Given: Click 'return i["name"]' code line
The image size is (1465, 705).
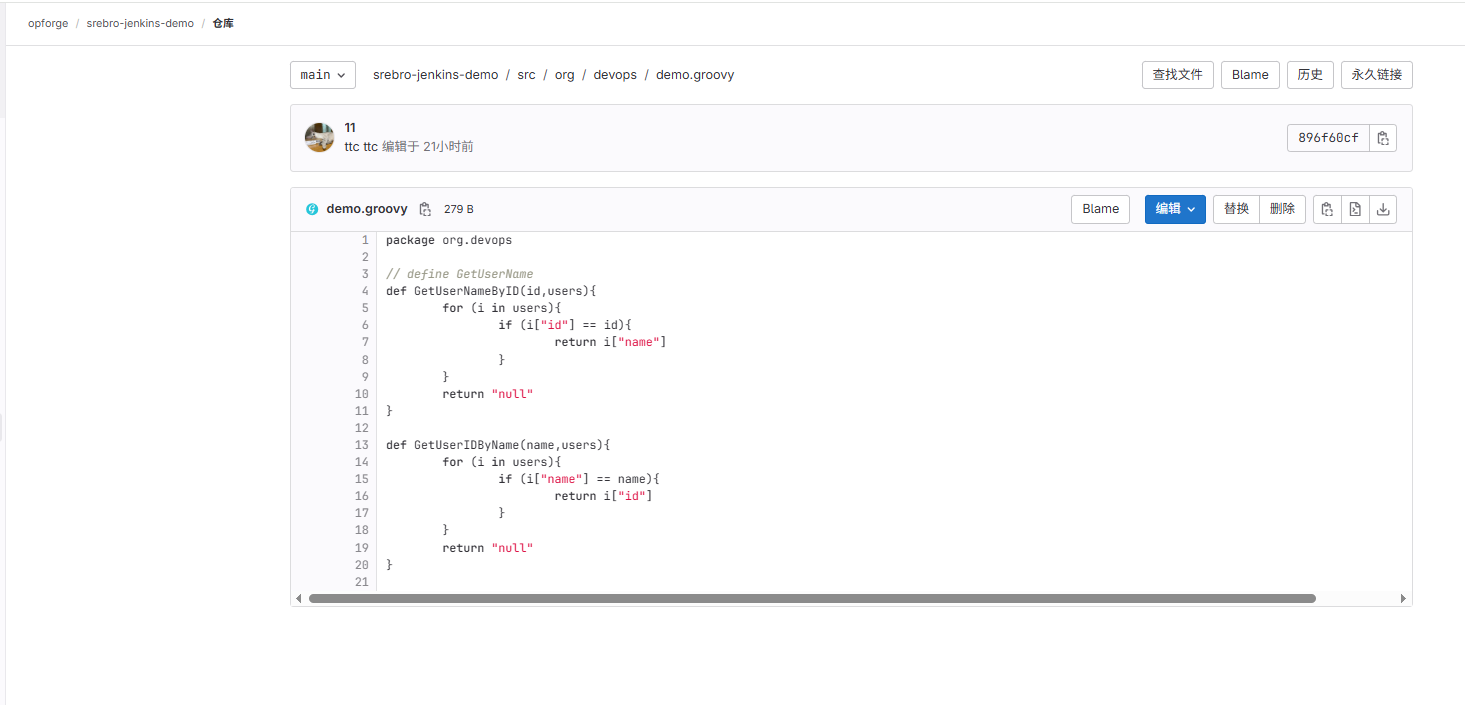Looking at the screenshot, I should click(x=610, y=342).
